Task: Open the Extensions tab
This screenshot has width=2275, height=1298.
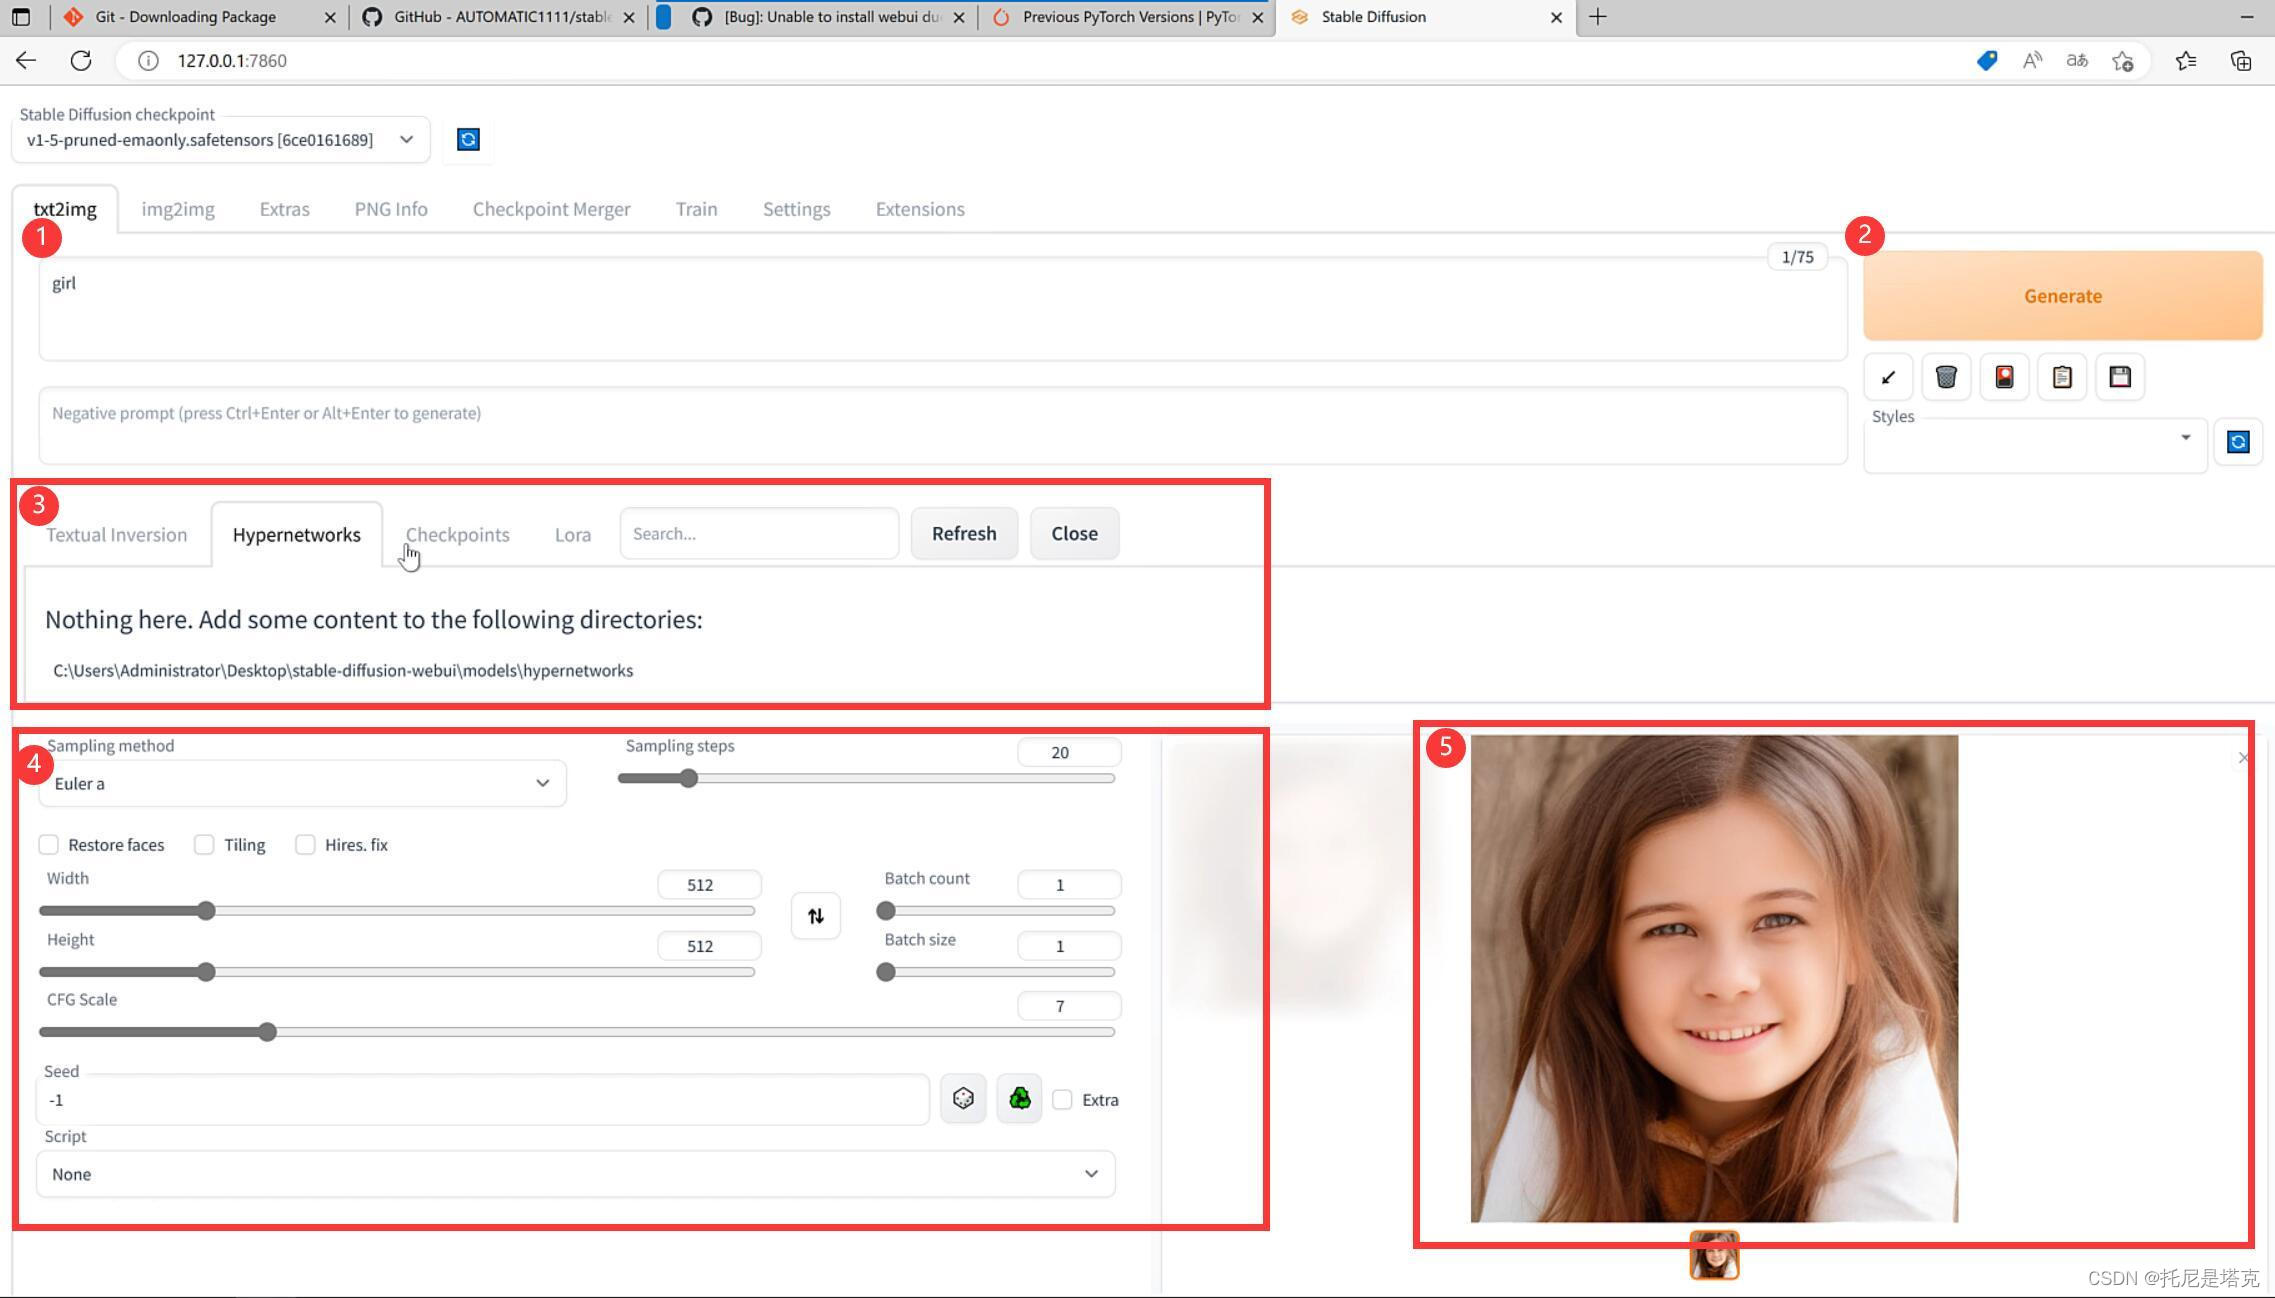Action: tap(920, 209)
